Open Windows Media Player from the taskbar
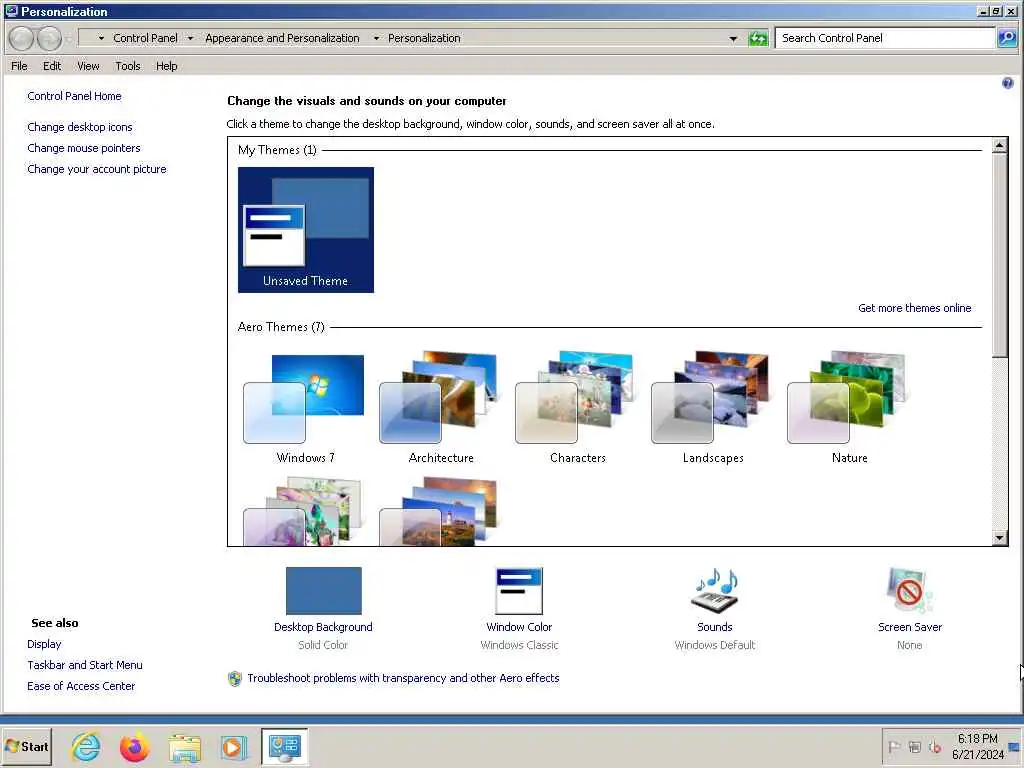The height and width of the screenshot is (768, 1024). coord(232,748)
